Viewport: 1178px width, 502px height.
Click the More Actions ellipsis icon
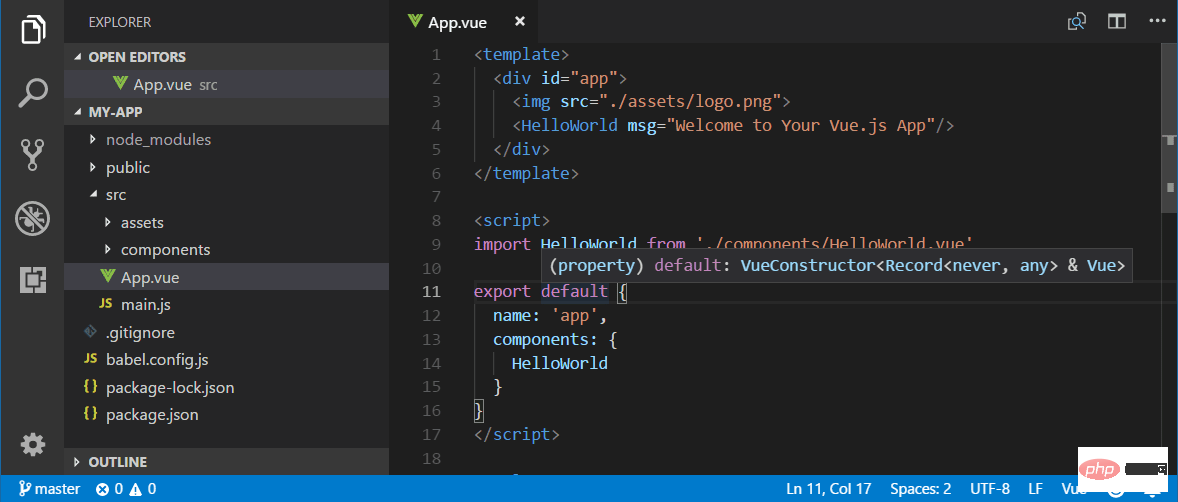click(1155, 21)
